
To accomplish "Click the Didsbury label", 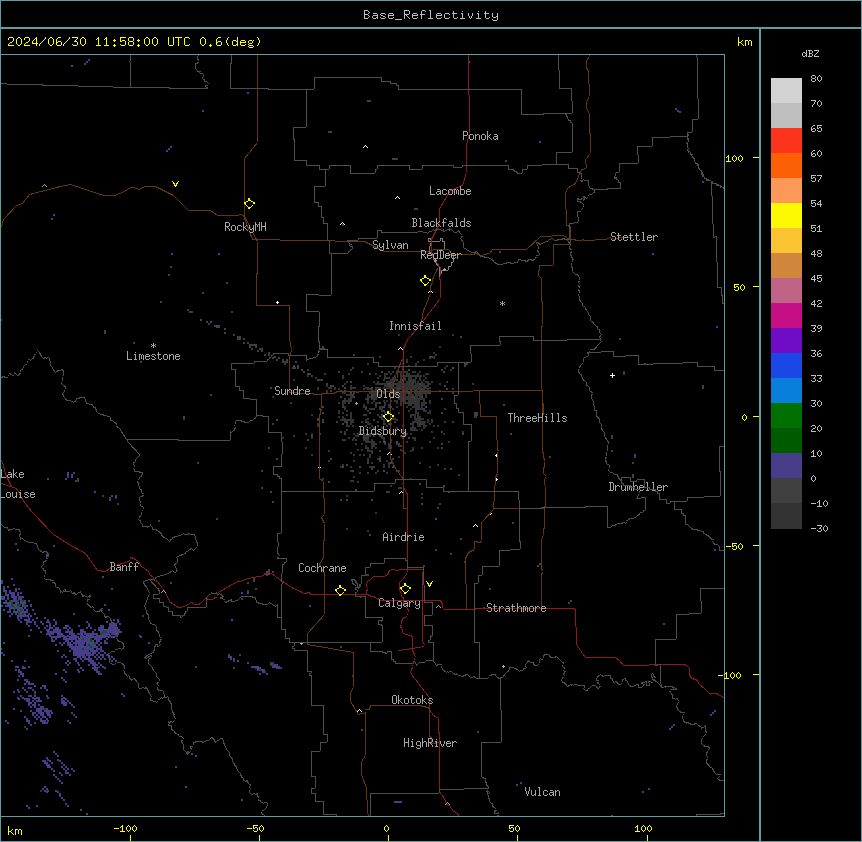I will (x=383, y=431).
